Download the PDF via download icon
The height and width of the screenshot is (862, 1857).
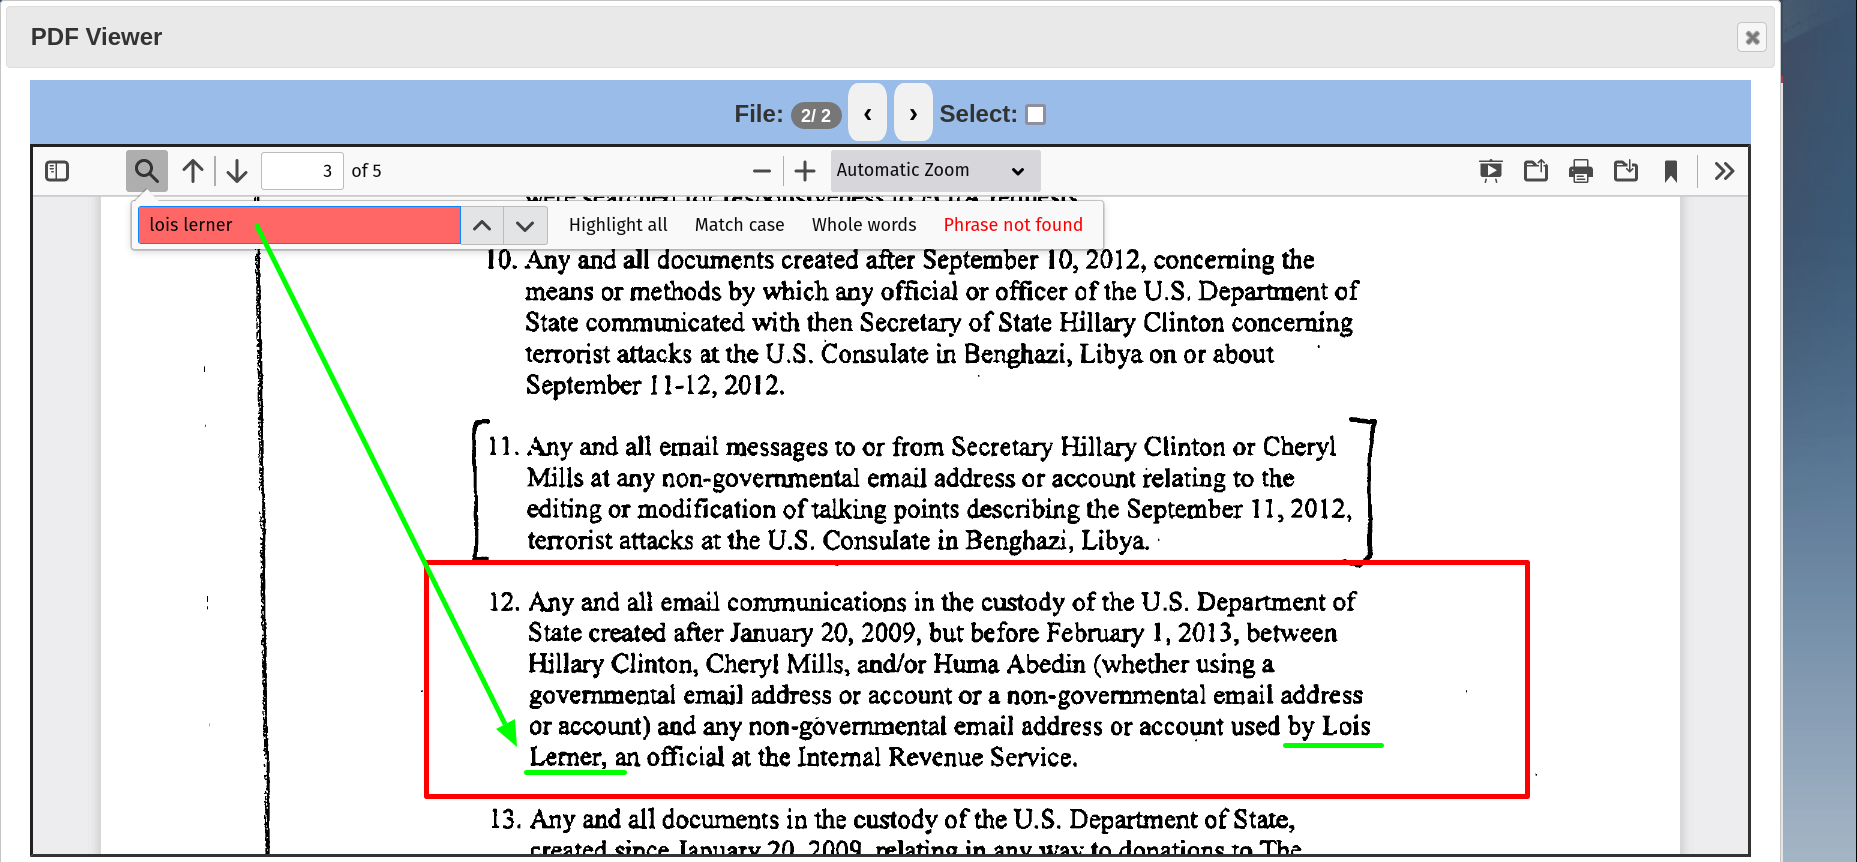tap(1626, 171)
